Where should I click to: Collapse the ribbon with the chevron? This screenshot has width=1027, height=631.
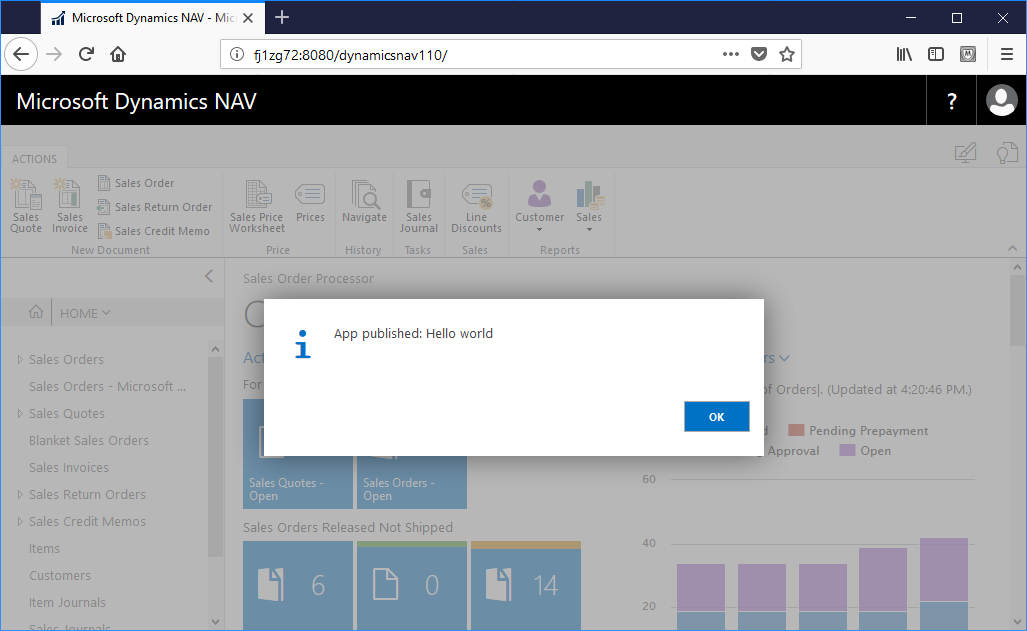[1013, 248]
